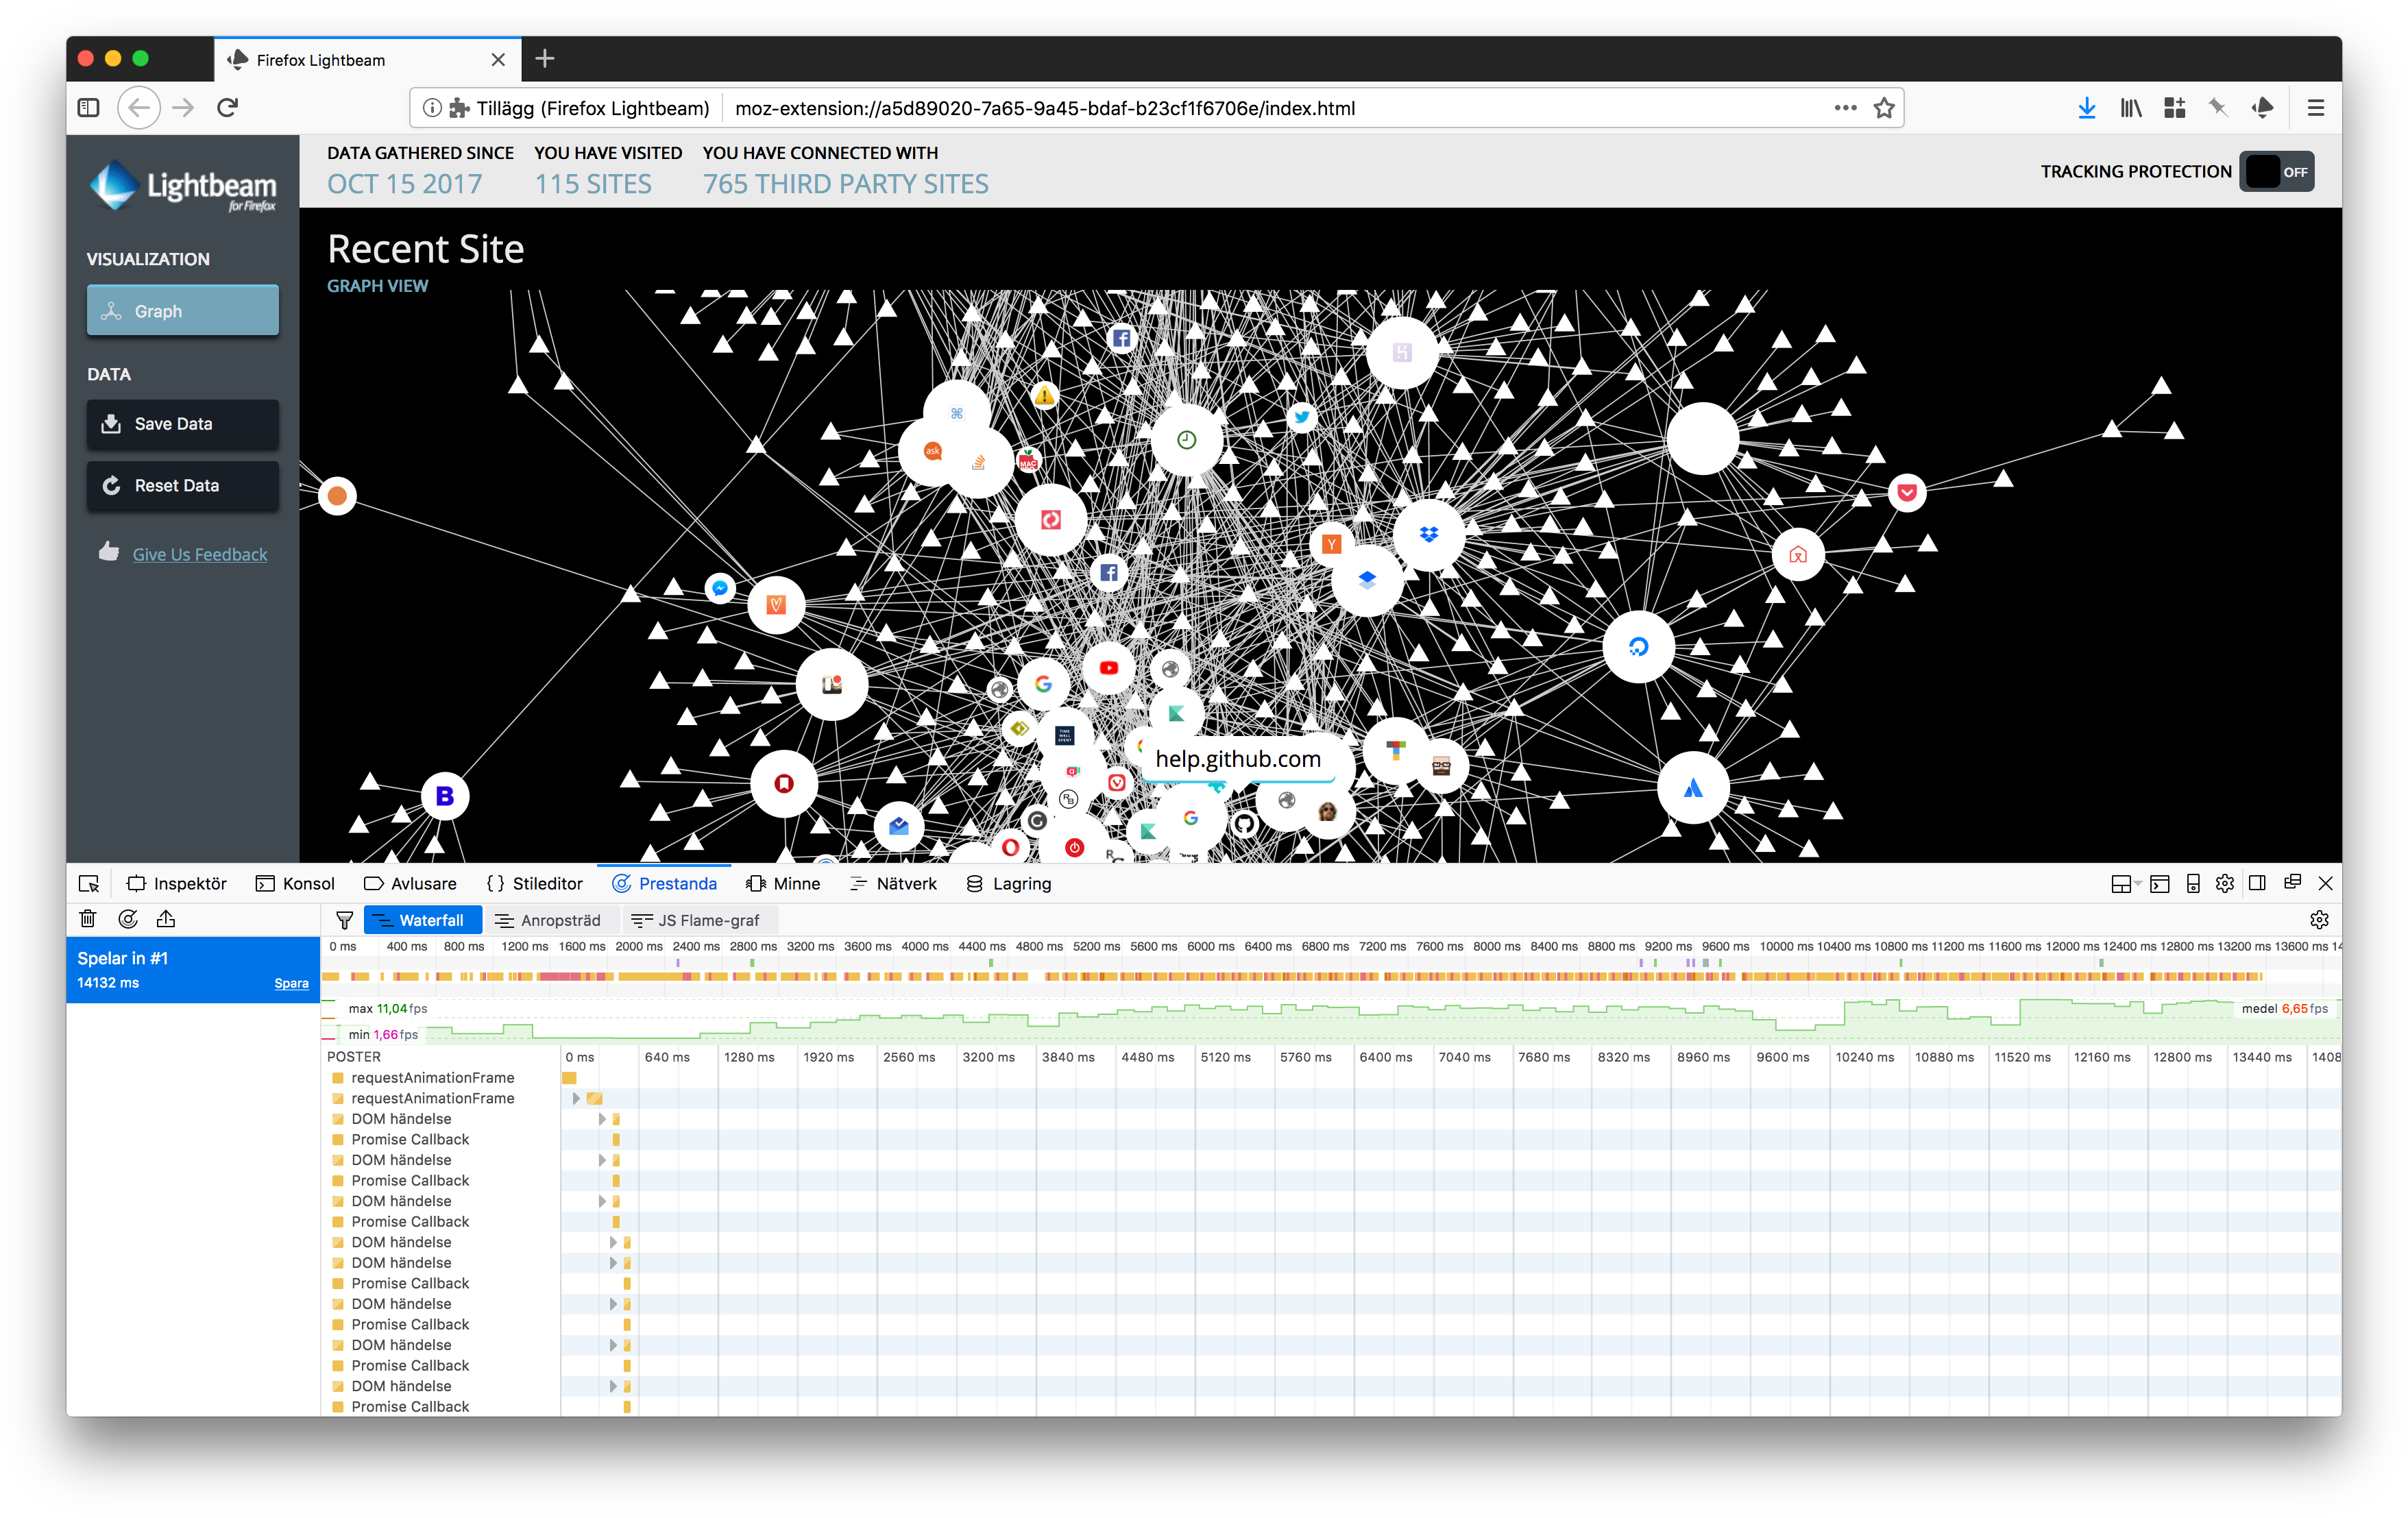Open page actions three-dot menu
Viewport: 2408px width, 1518px height.
click(1845, 108)
